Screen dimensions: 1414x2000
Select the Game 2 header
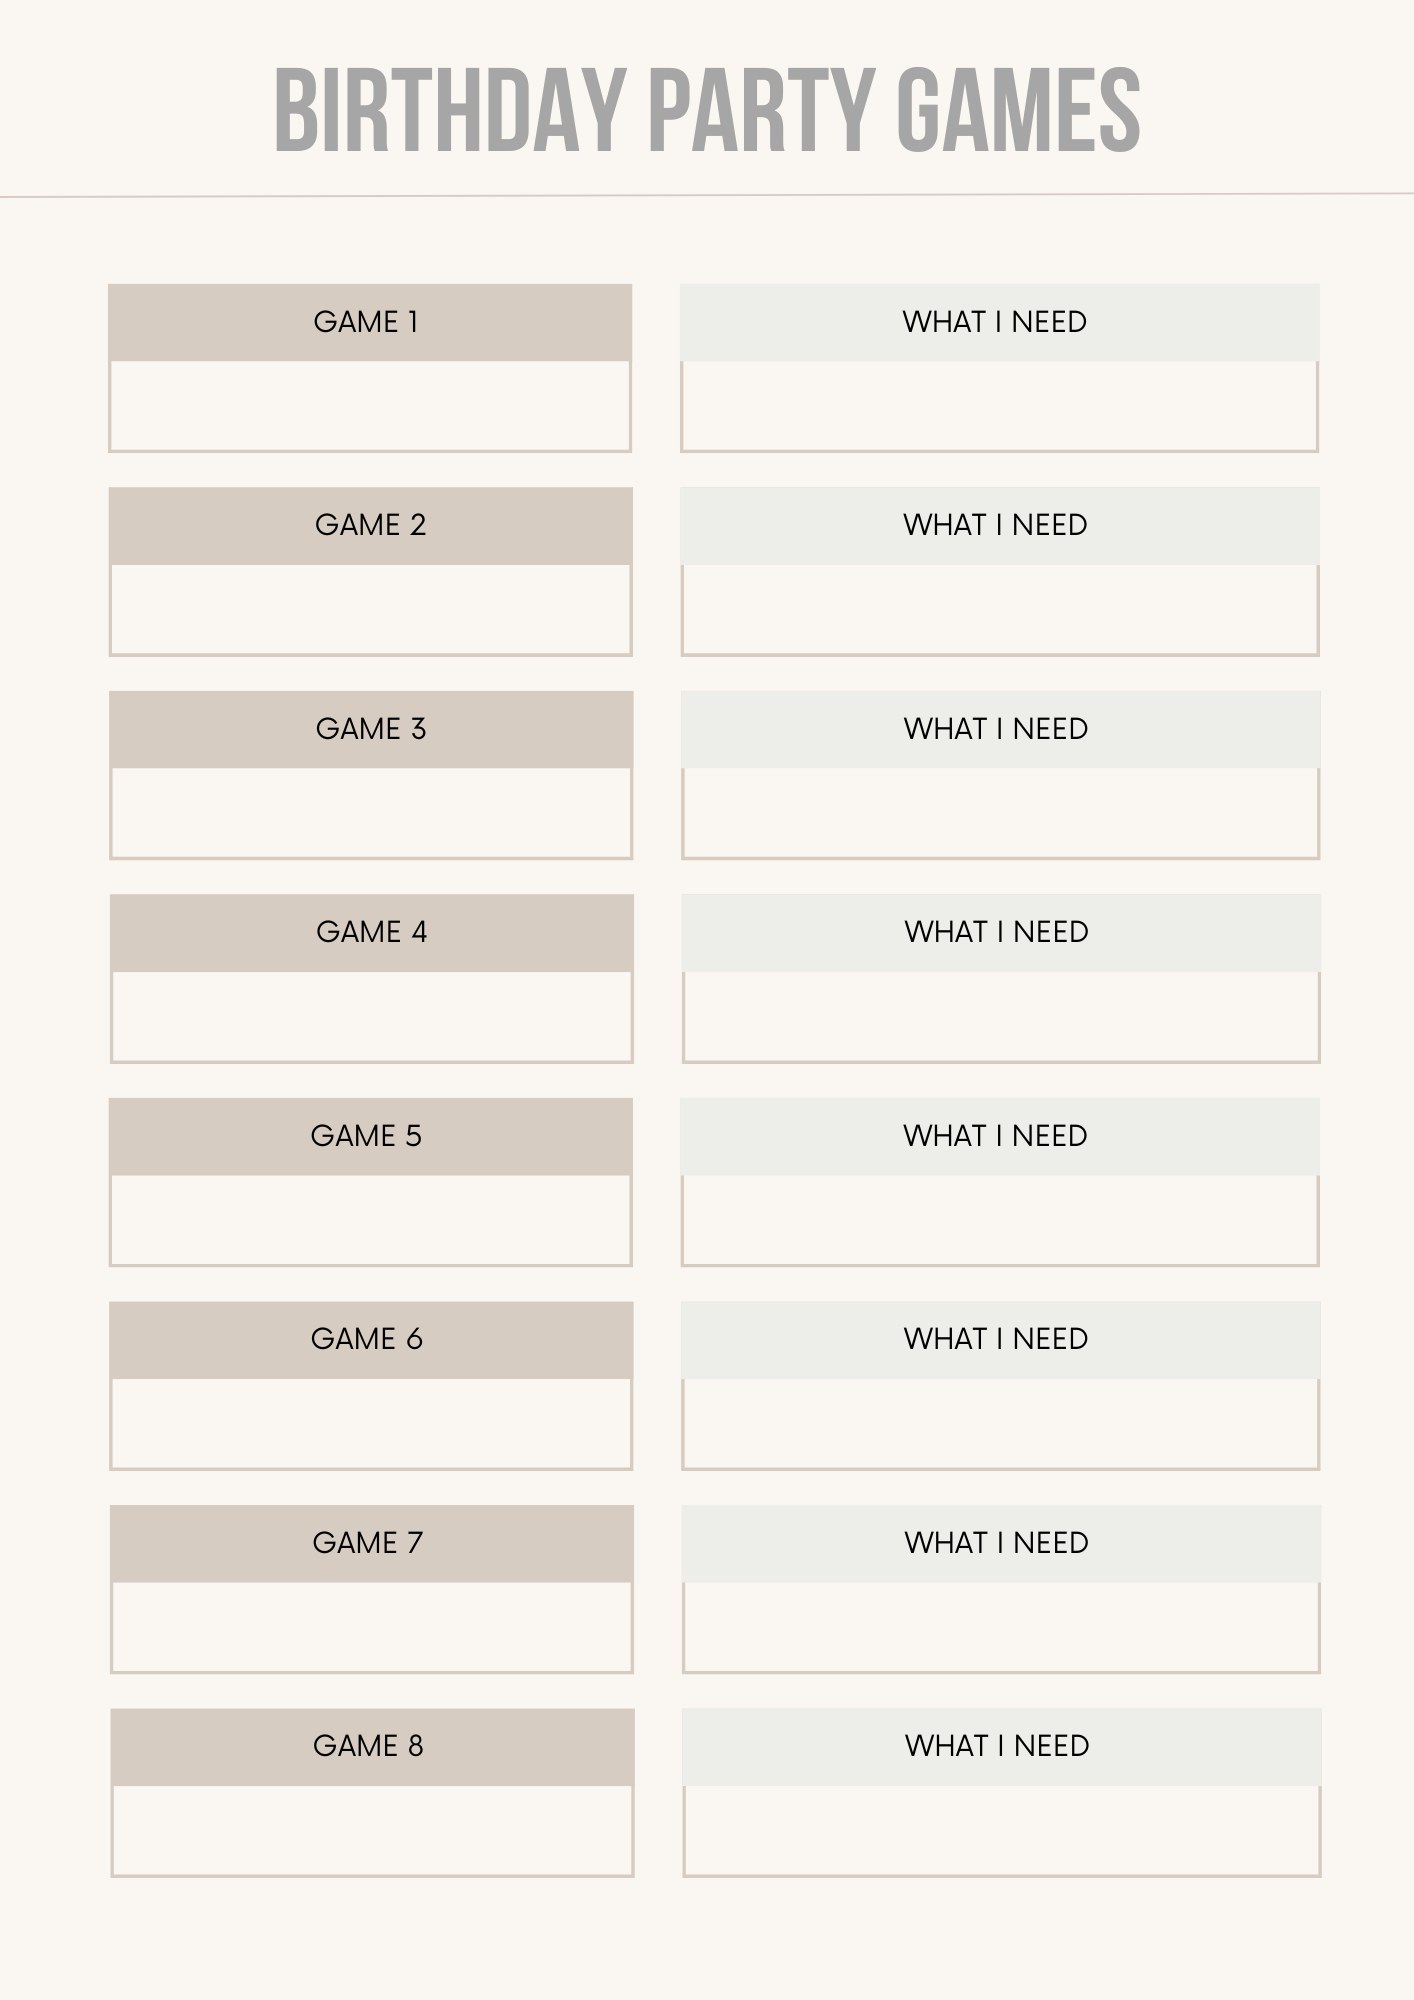tap(371, 526)
